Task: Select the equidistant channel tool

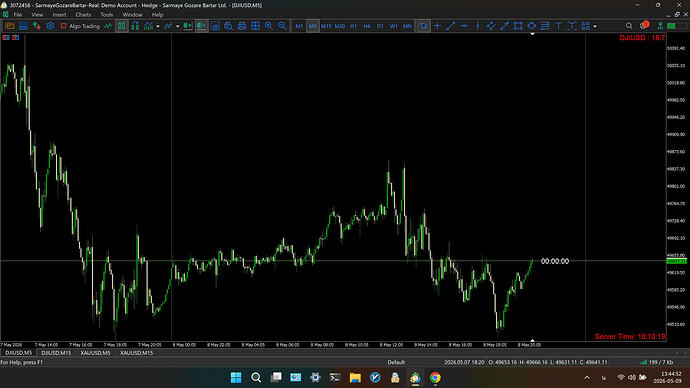Action: tap(491, 26)
